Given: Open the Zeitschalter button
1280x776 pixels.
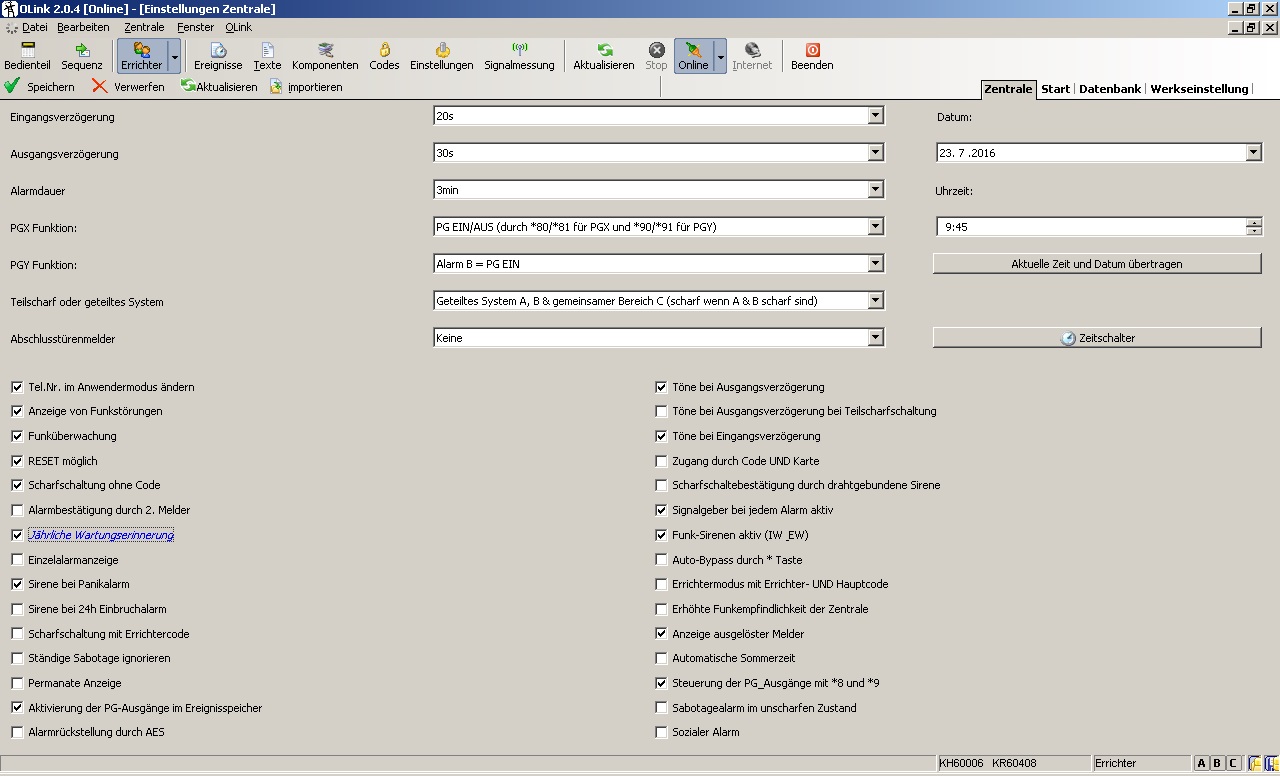Looking at the screenshot, I should tap(1097, 338).
